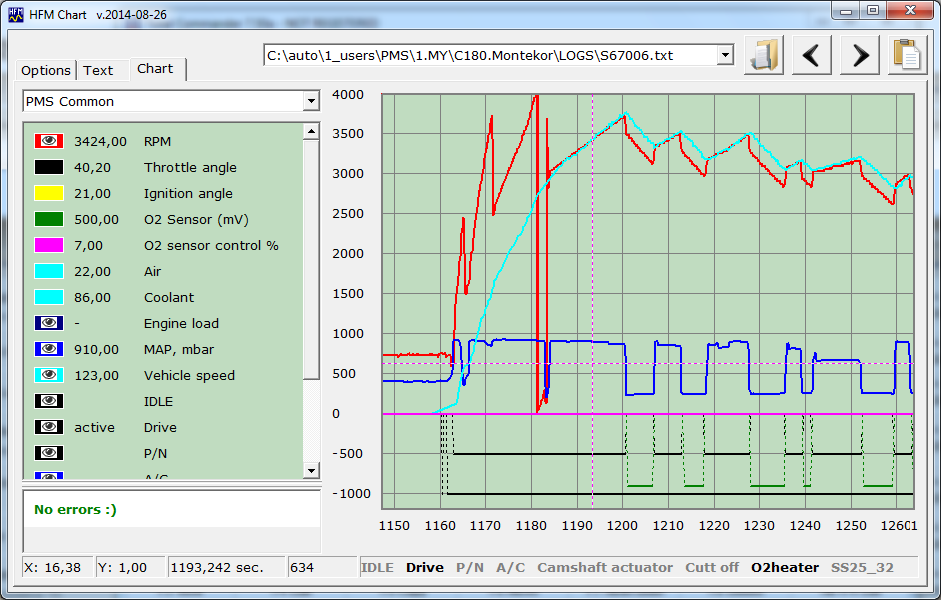The height and width of the screenshot is (600, 941).
Task: Switch to the Options tab
Action: [46, 71]
